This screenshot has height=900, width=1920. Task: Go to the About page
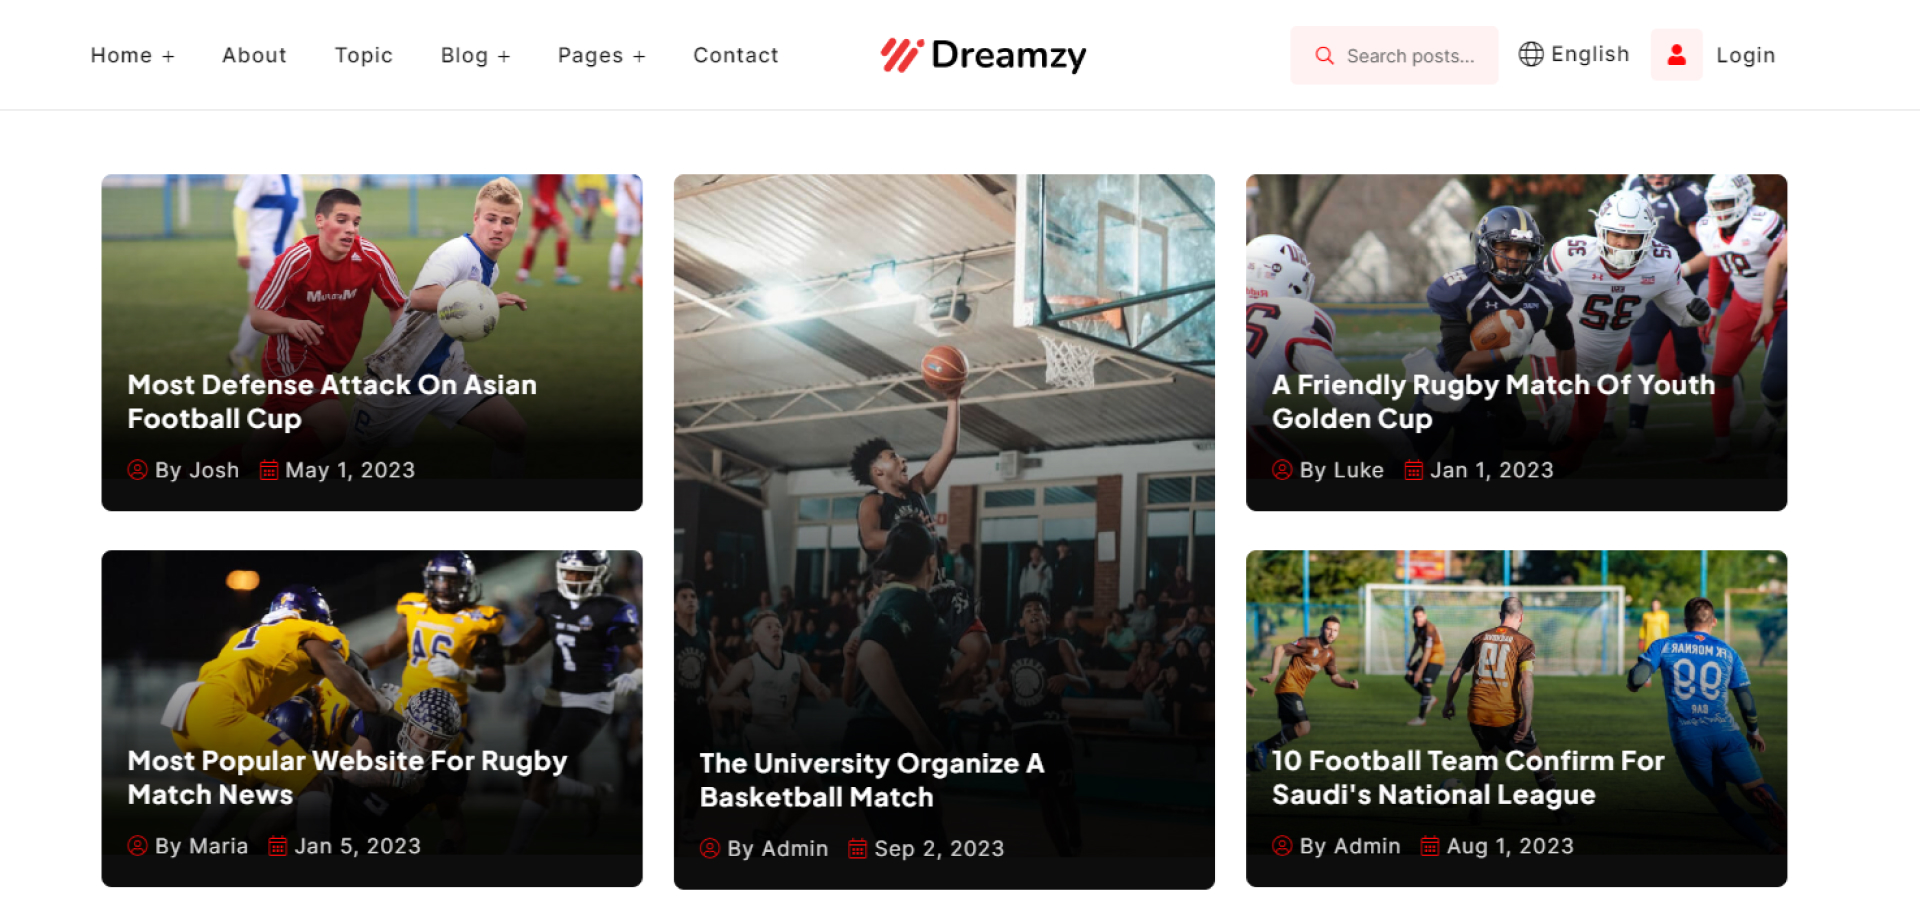coord(254,55)
